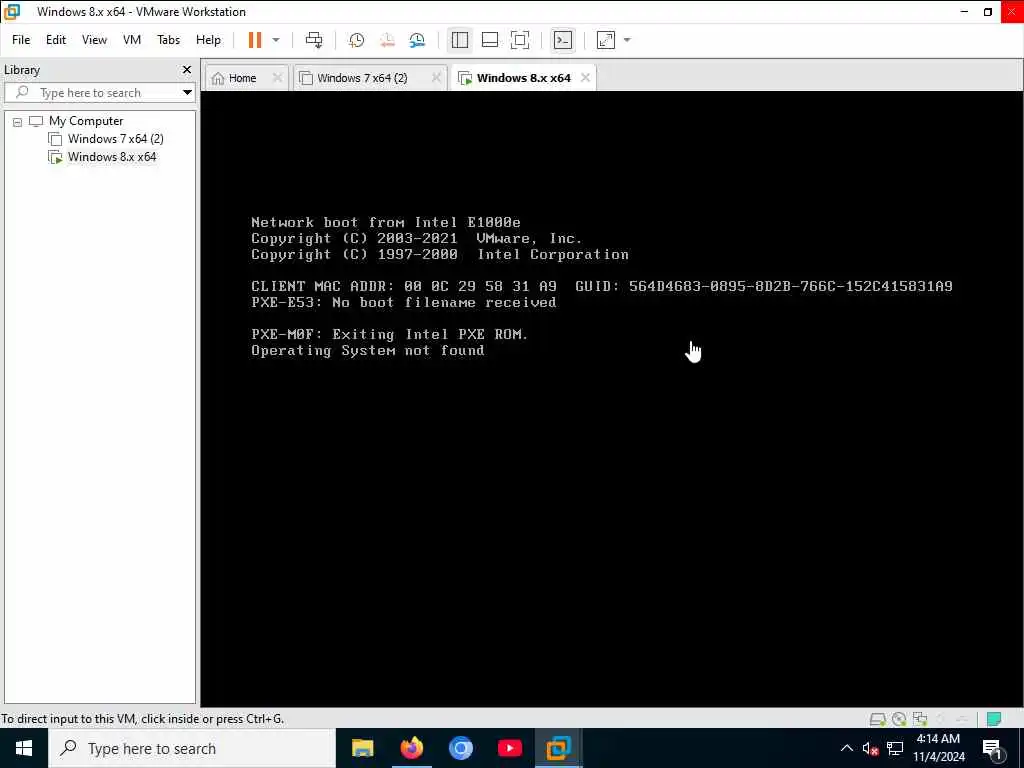Pause the running virtual machine
Image resolution: width=1024 pixels, height=768 pixels.
pyautogui.click(x=255, y=40)
